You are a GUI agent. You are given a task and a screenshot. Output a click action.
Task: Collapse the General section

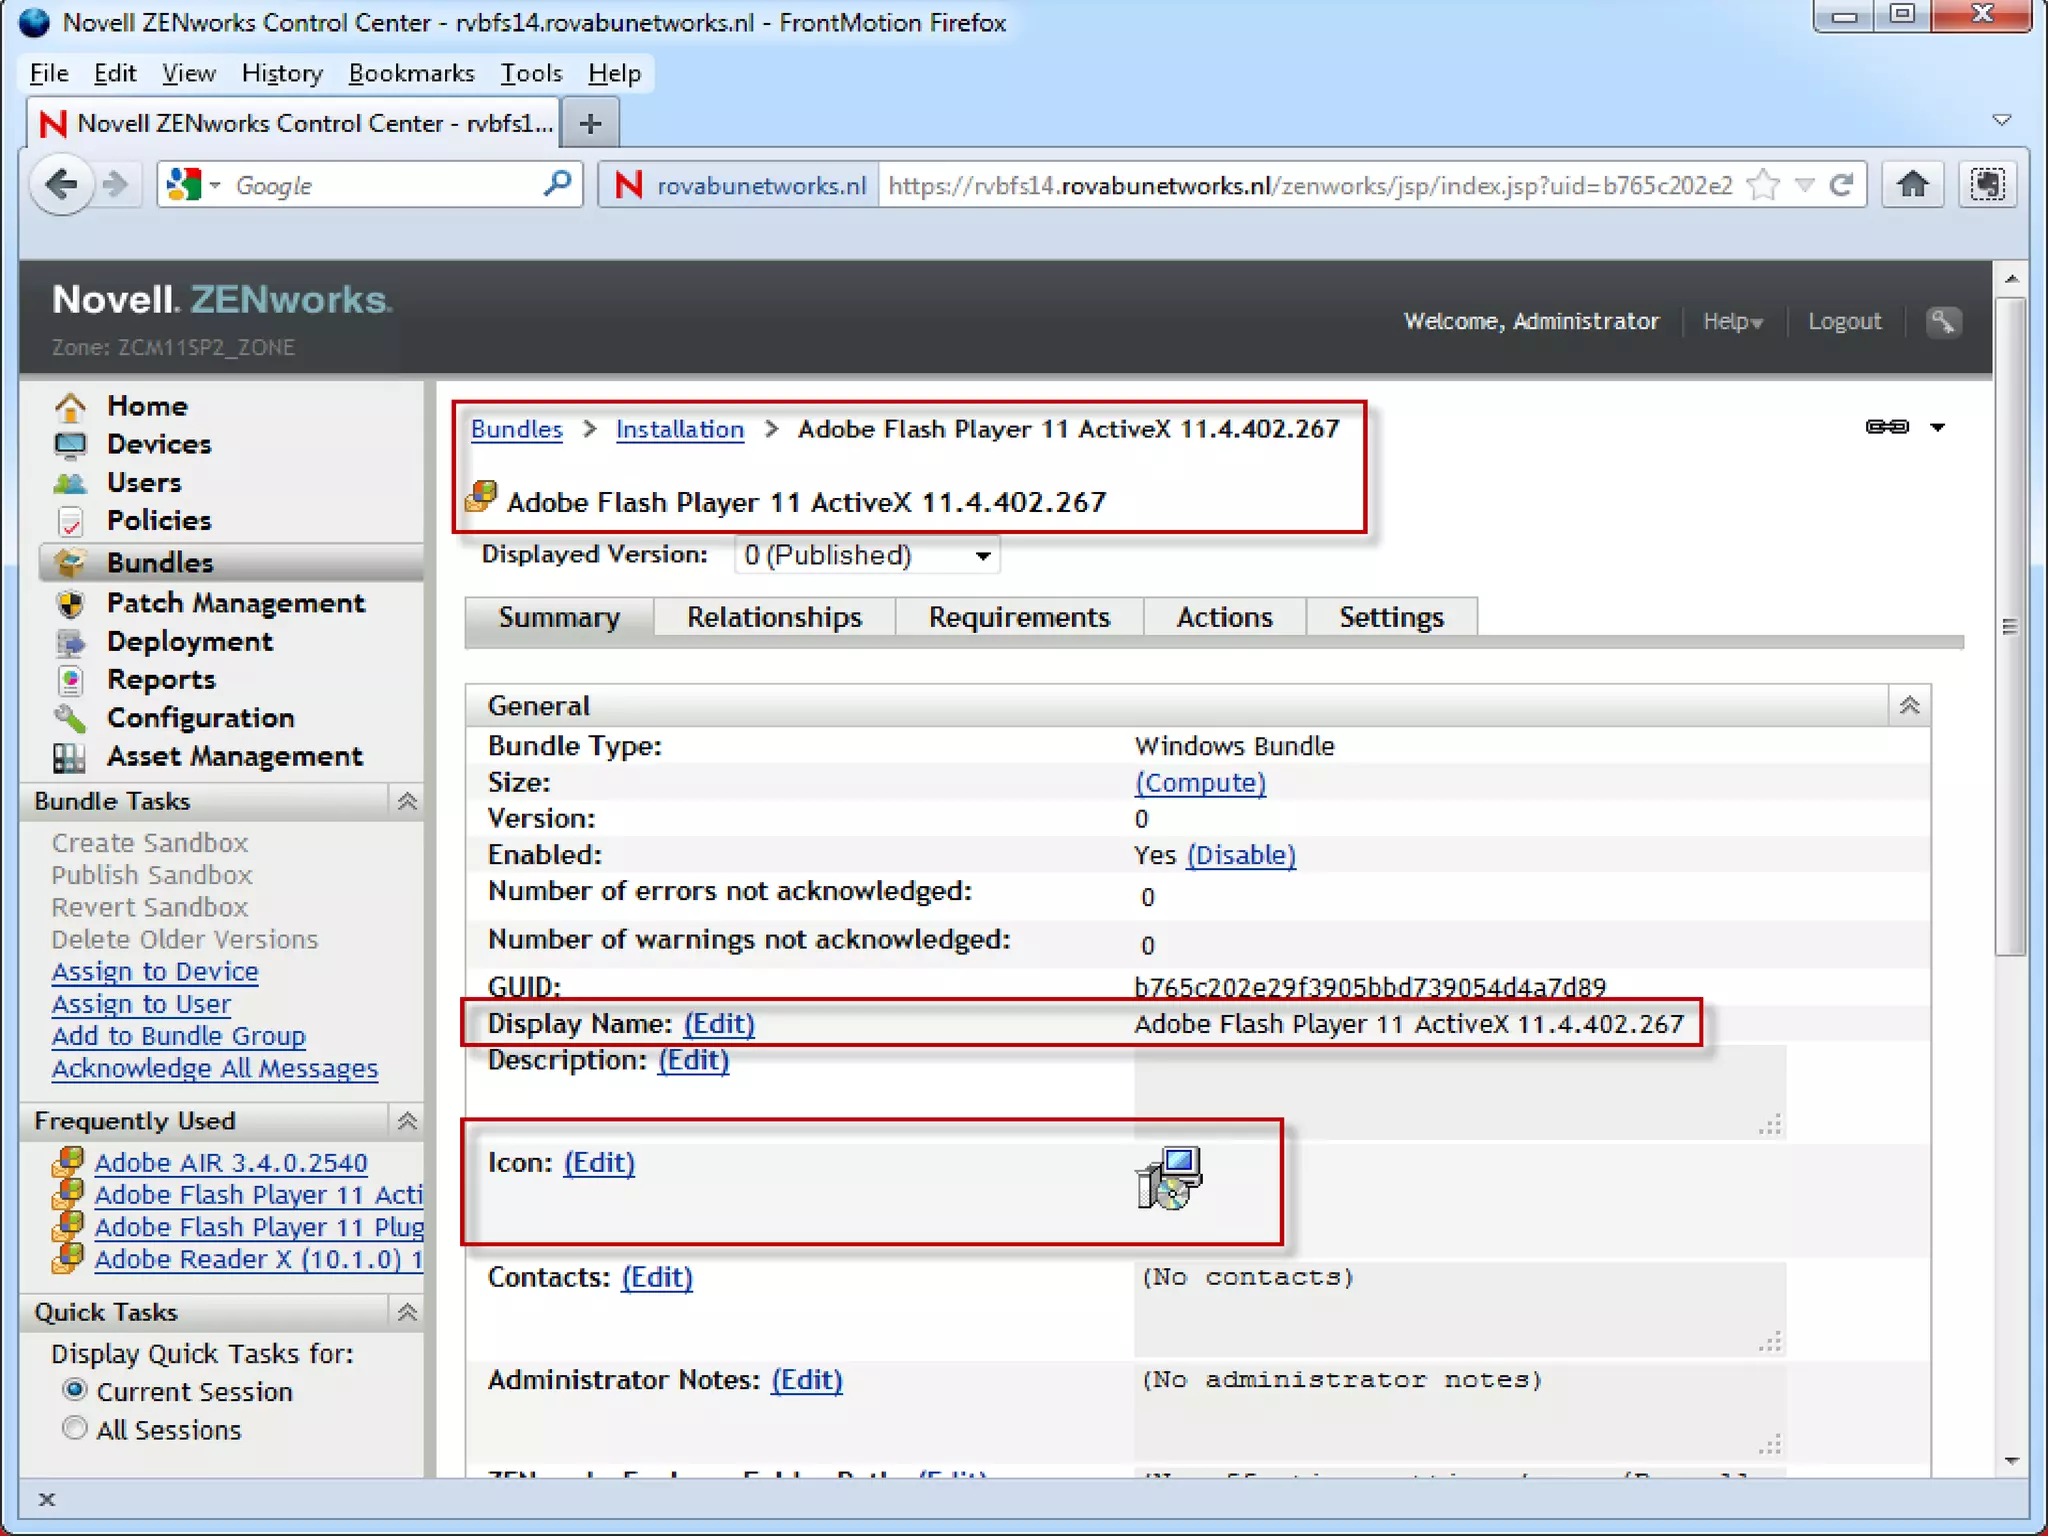(1909, 706)
